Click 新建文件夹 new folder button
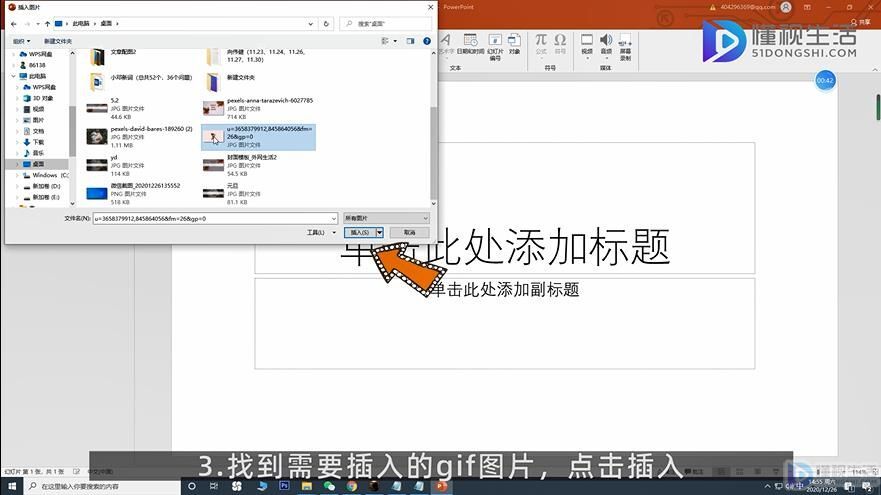 [x=58, y=41]
